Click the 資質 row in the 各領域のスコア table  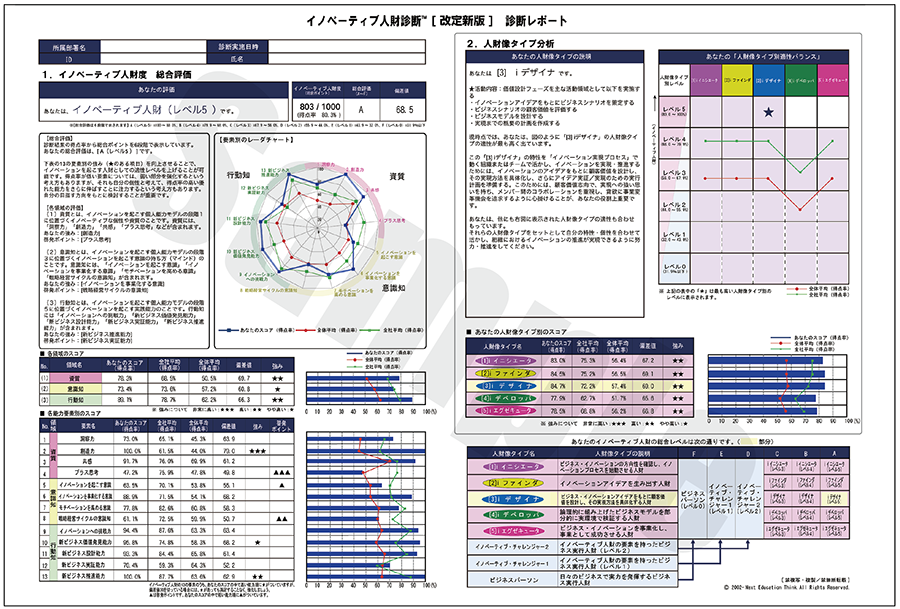pyautogui.click(x=166, y=378)
